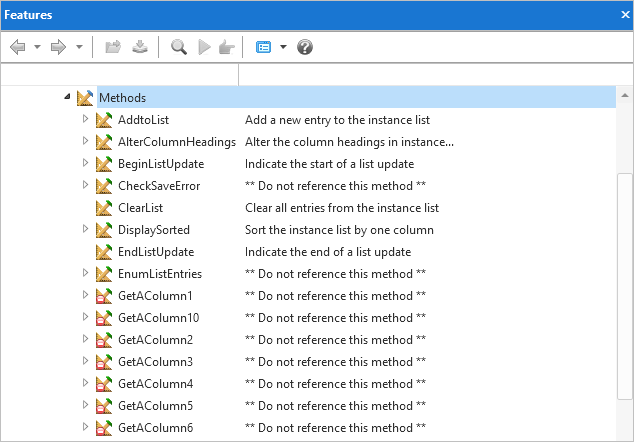Select the AddtoList method name
Screen dimensions: 634x442
(x=143, y=120)
